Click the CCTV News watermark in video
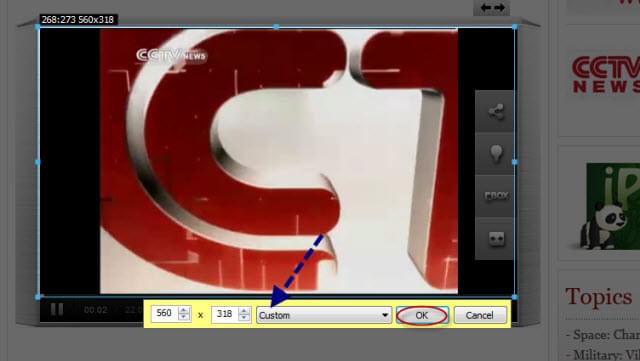 point(172,55)
